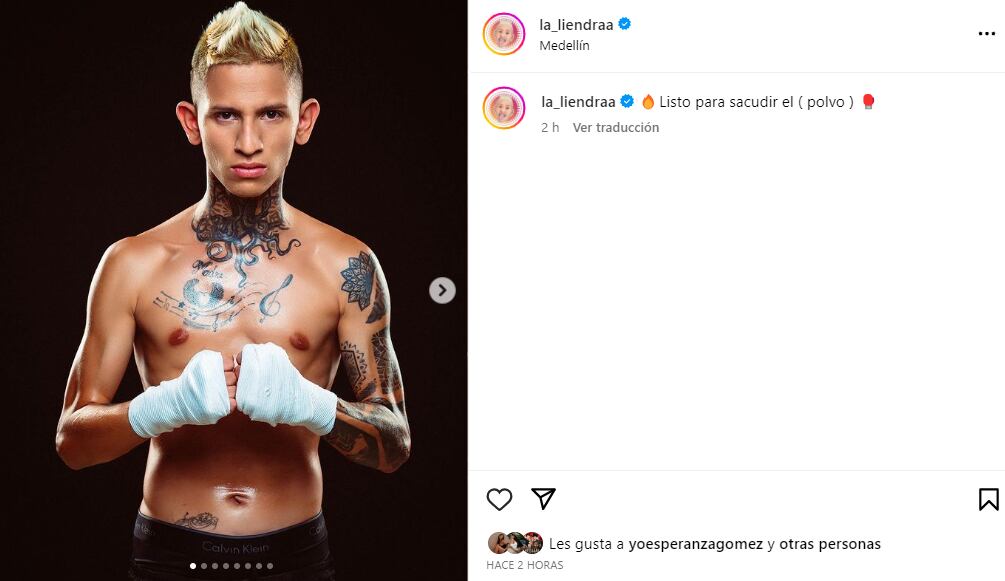Open la_liendraa header profile avatar

[x=504, y=34]
